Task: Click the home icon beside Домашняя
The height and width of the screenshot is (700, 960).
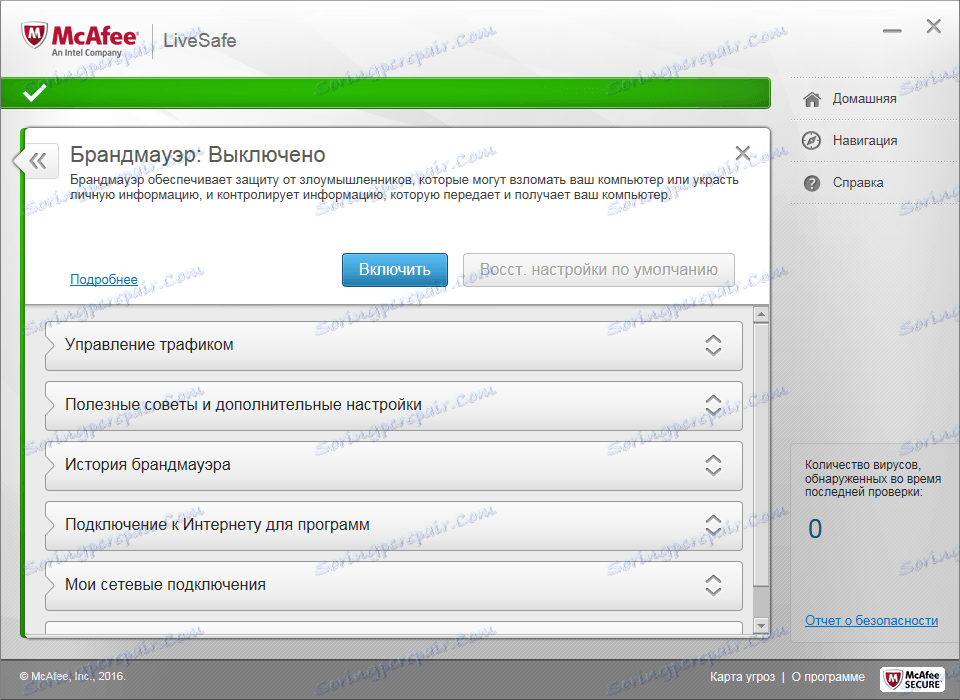Action: click(812, 99)
